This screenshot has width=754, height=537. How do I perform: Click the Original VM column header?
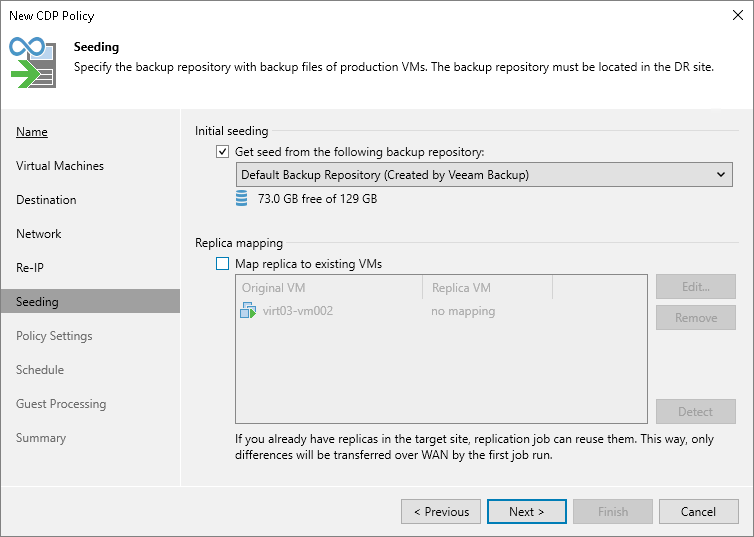[329, 287]
